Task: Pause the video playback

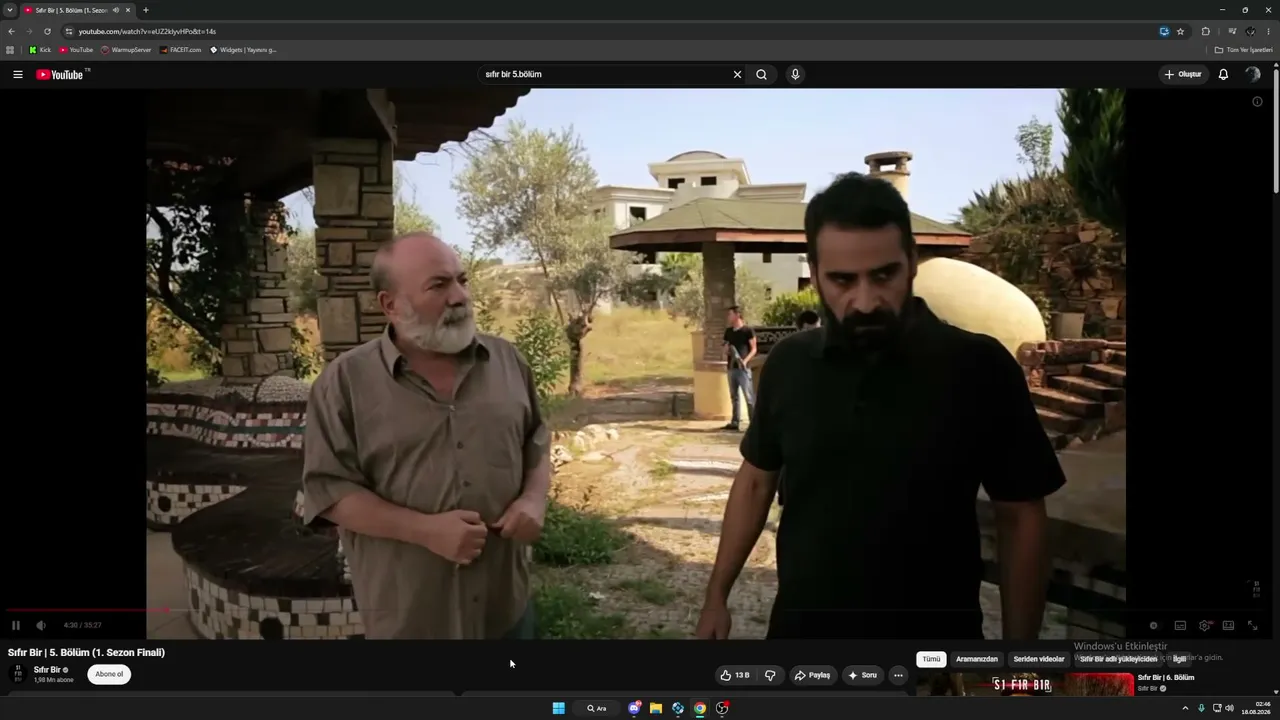Action: 16,625
